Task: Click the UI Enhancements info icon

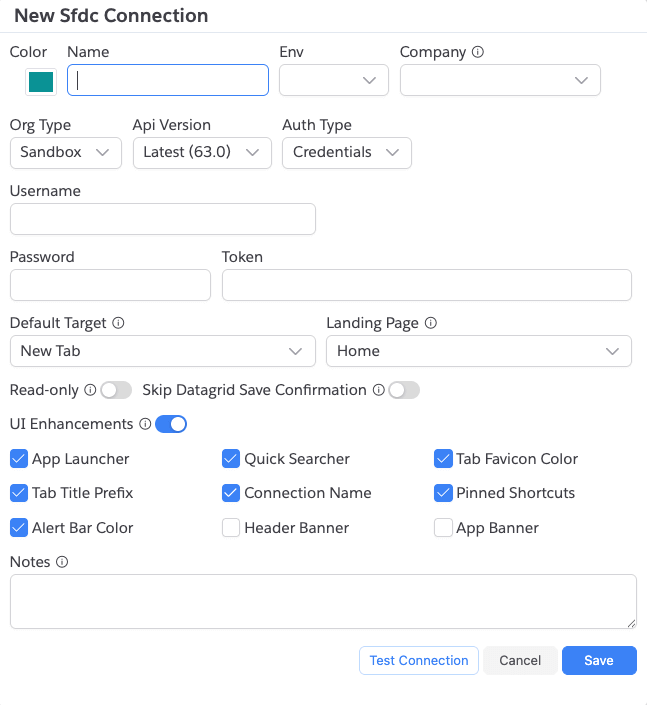Action: tap(145, 424)
